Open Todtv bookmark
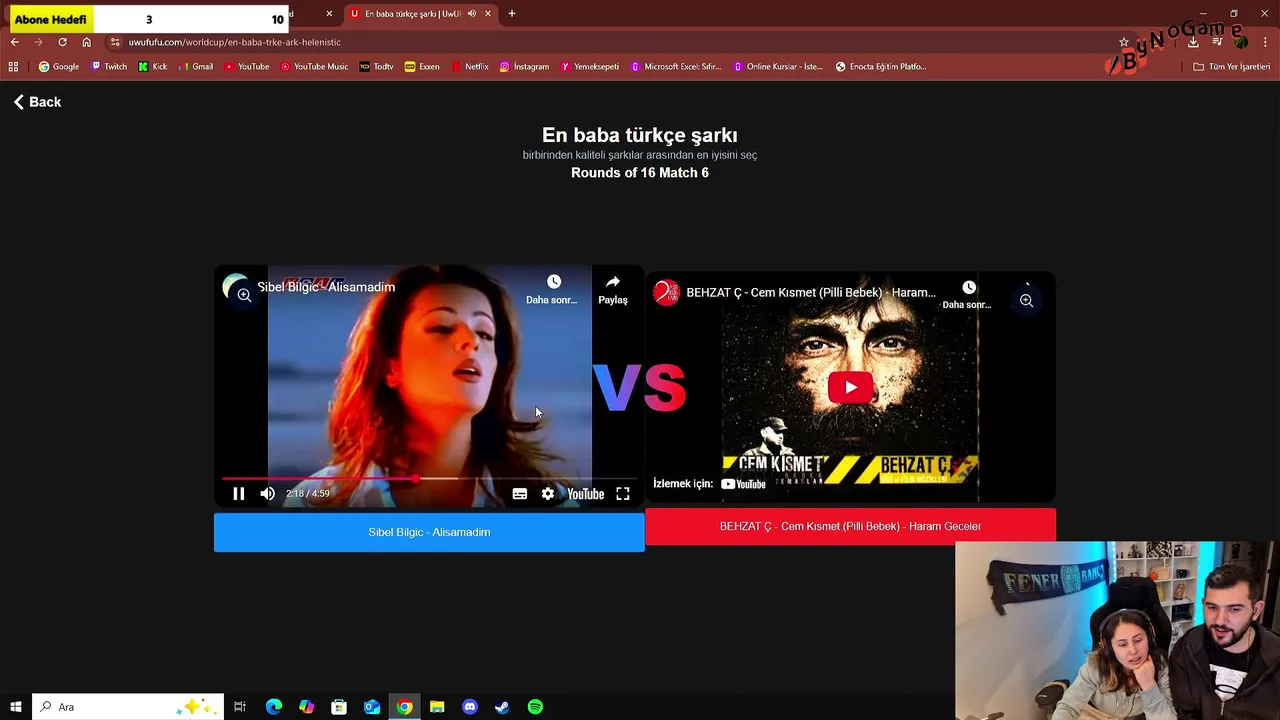 pos(377,67)
